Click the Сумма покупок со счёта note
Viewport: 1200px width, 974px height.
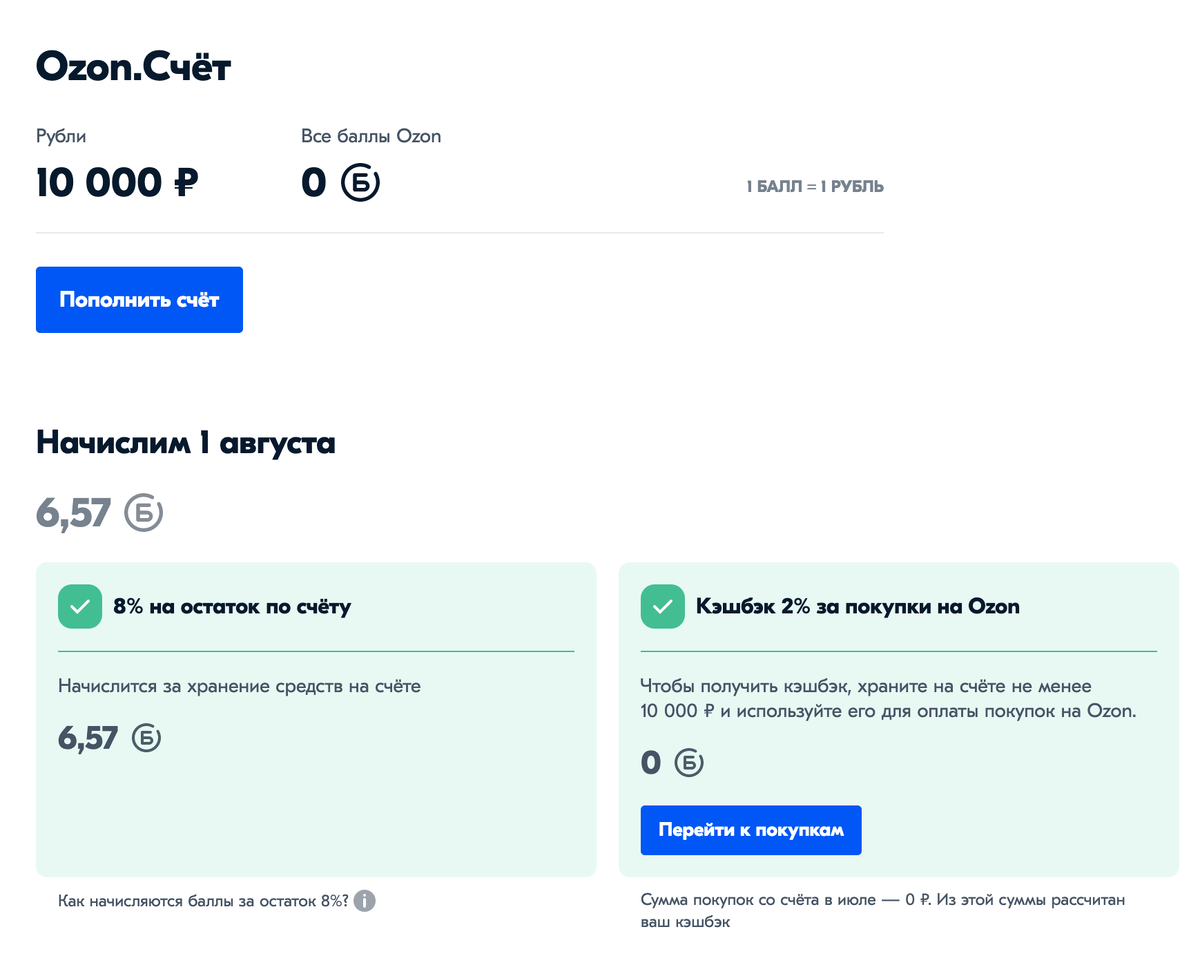tap(882, 910)
